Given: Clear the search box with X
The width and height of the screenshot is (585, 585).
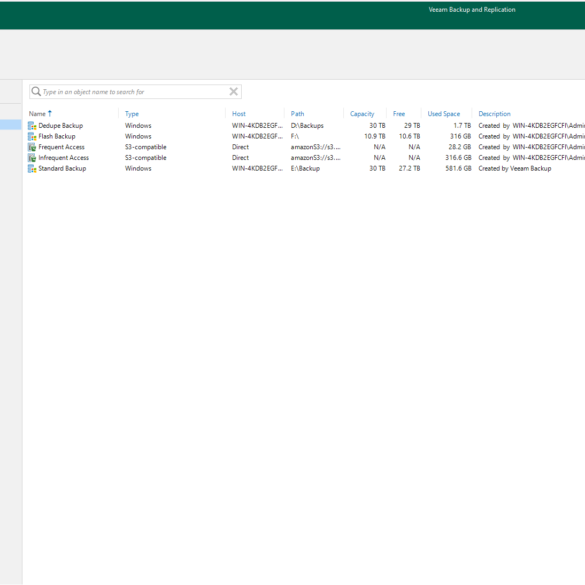Looking at the screenshot, I should (x=234, y=91).
